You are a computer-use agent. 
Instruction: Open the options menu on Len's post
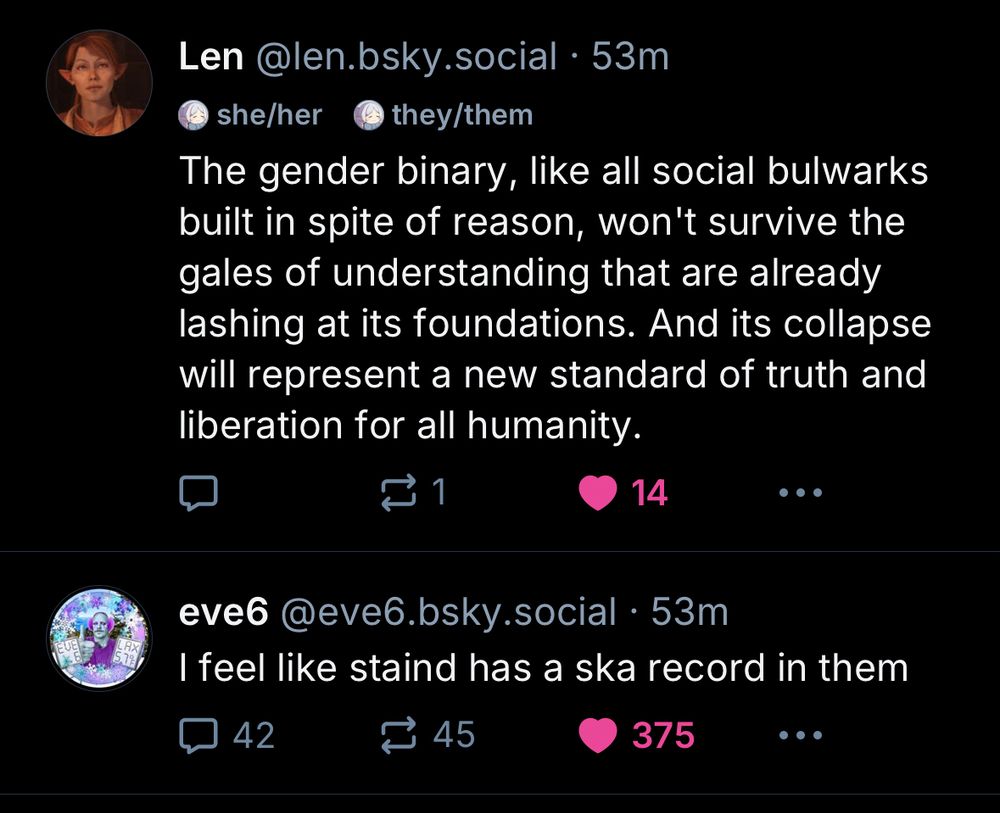click(799, 491)
